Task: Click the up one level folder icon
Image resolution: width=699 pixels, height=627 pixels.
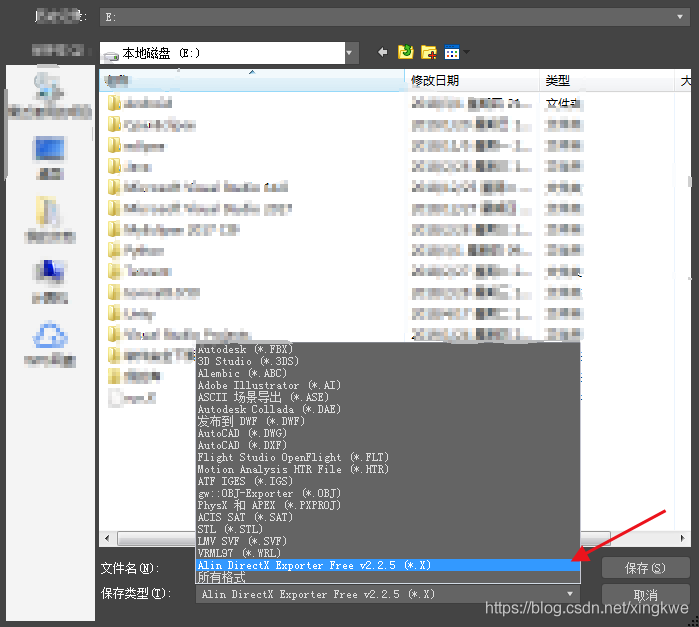Action: (x=406, y=52)
